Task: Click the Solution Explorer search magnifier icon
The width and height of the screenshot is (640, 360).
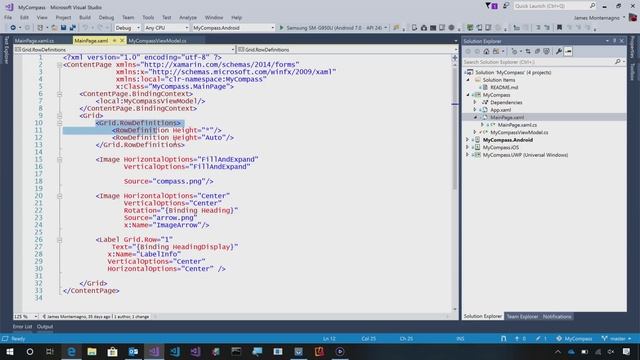Action: pyautogui.click(x=618, y=62)
